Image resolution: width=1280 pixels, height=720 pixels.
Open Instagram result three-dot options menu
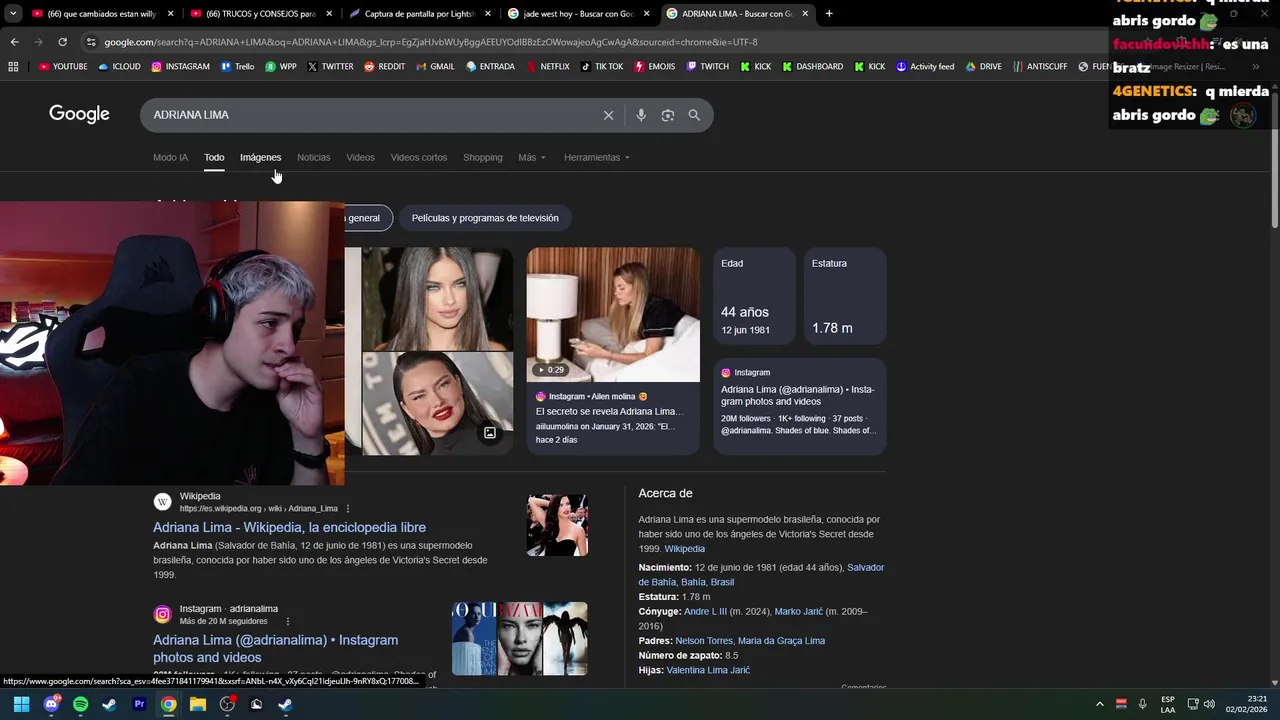click(287, 621)
